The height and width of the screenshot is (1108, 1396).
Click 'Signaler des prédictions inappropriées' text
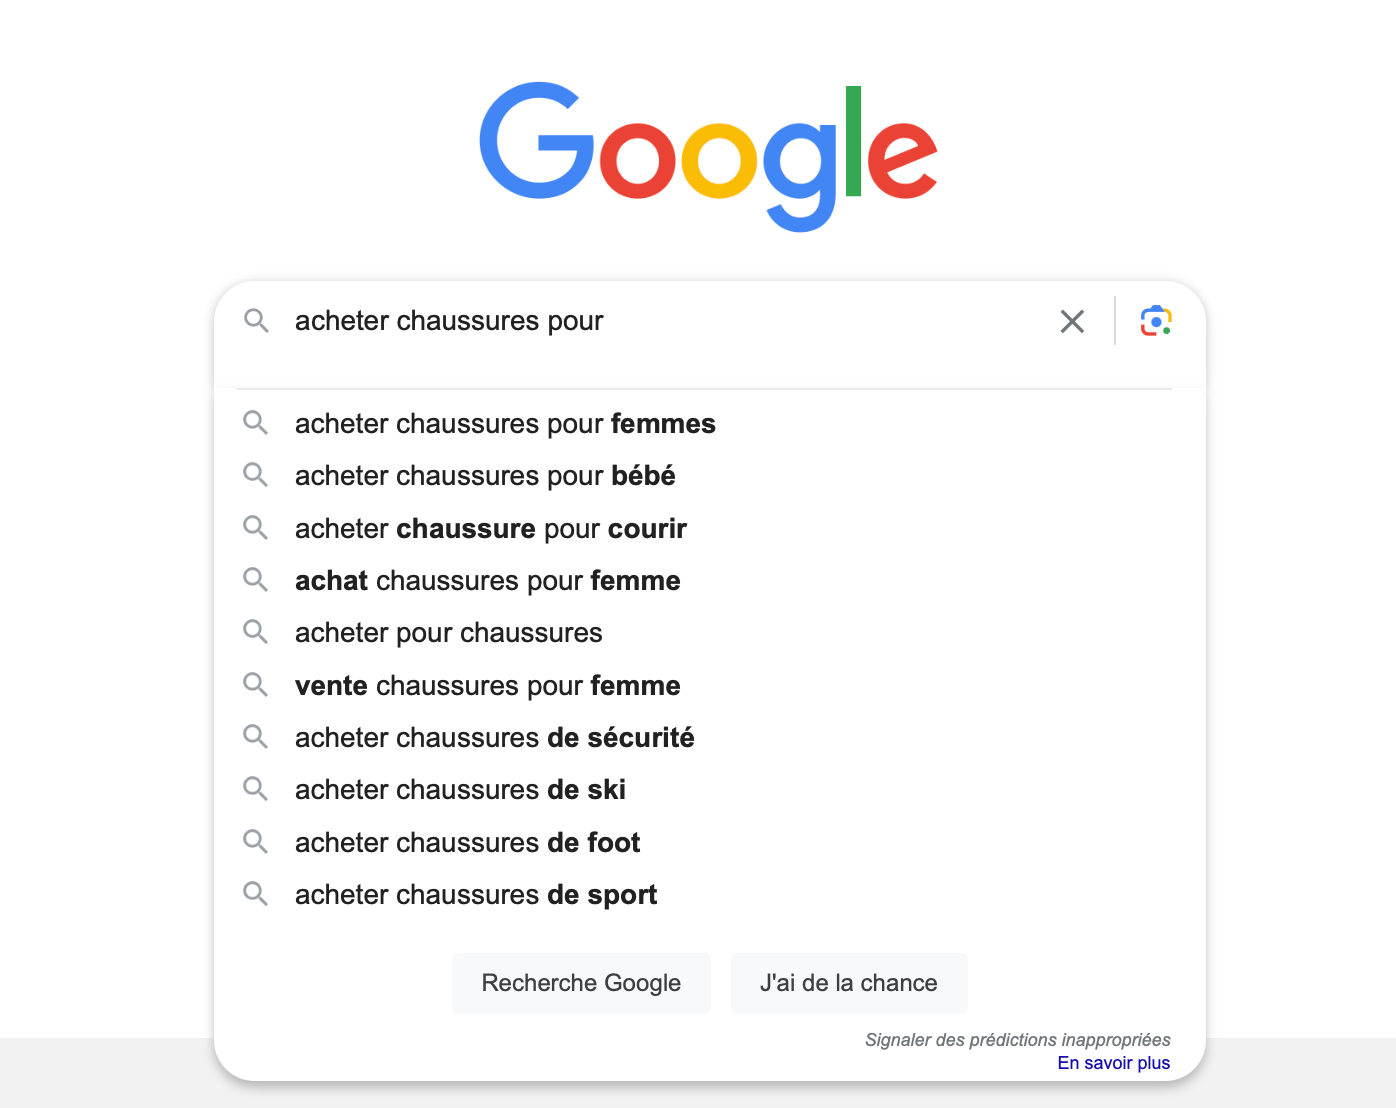[x=1017, y=1040]
